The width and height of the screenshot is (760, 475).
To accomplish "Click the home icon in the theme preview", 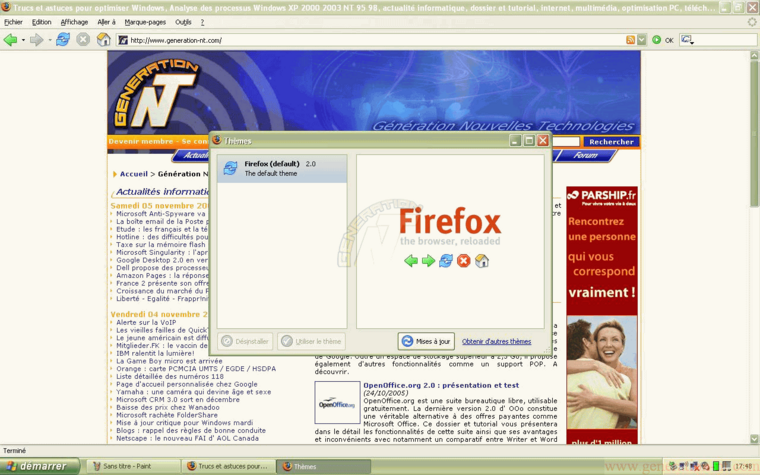I will click(x=482, y=261).
